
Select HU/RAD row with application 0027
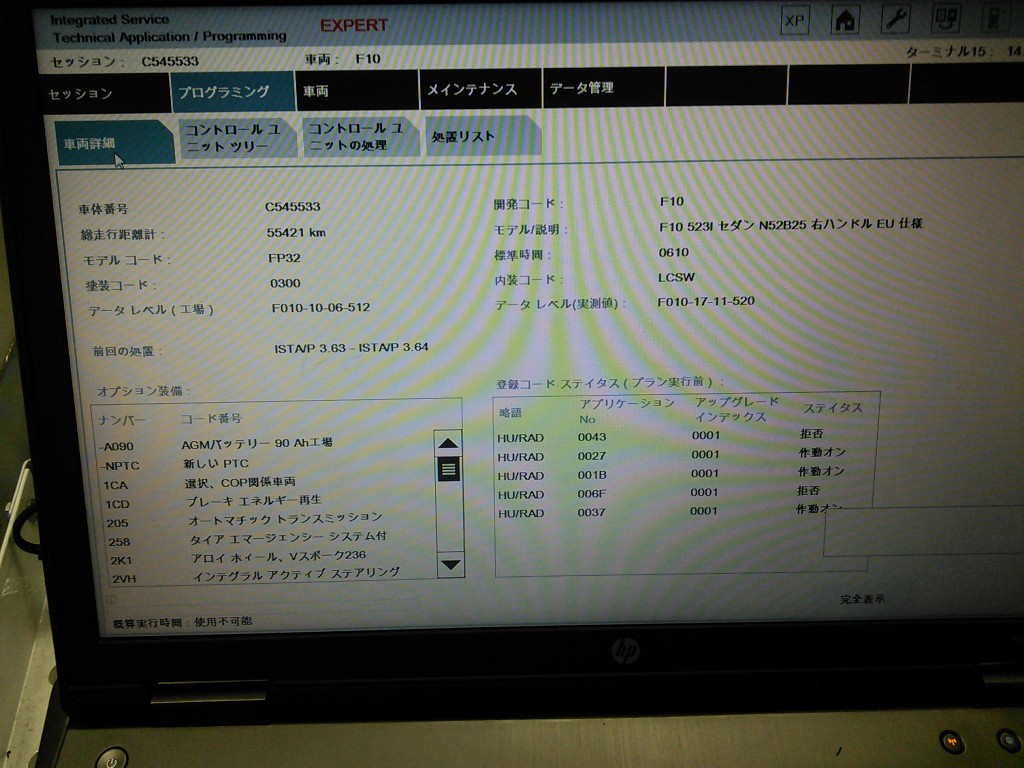pos(682,455)
